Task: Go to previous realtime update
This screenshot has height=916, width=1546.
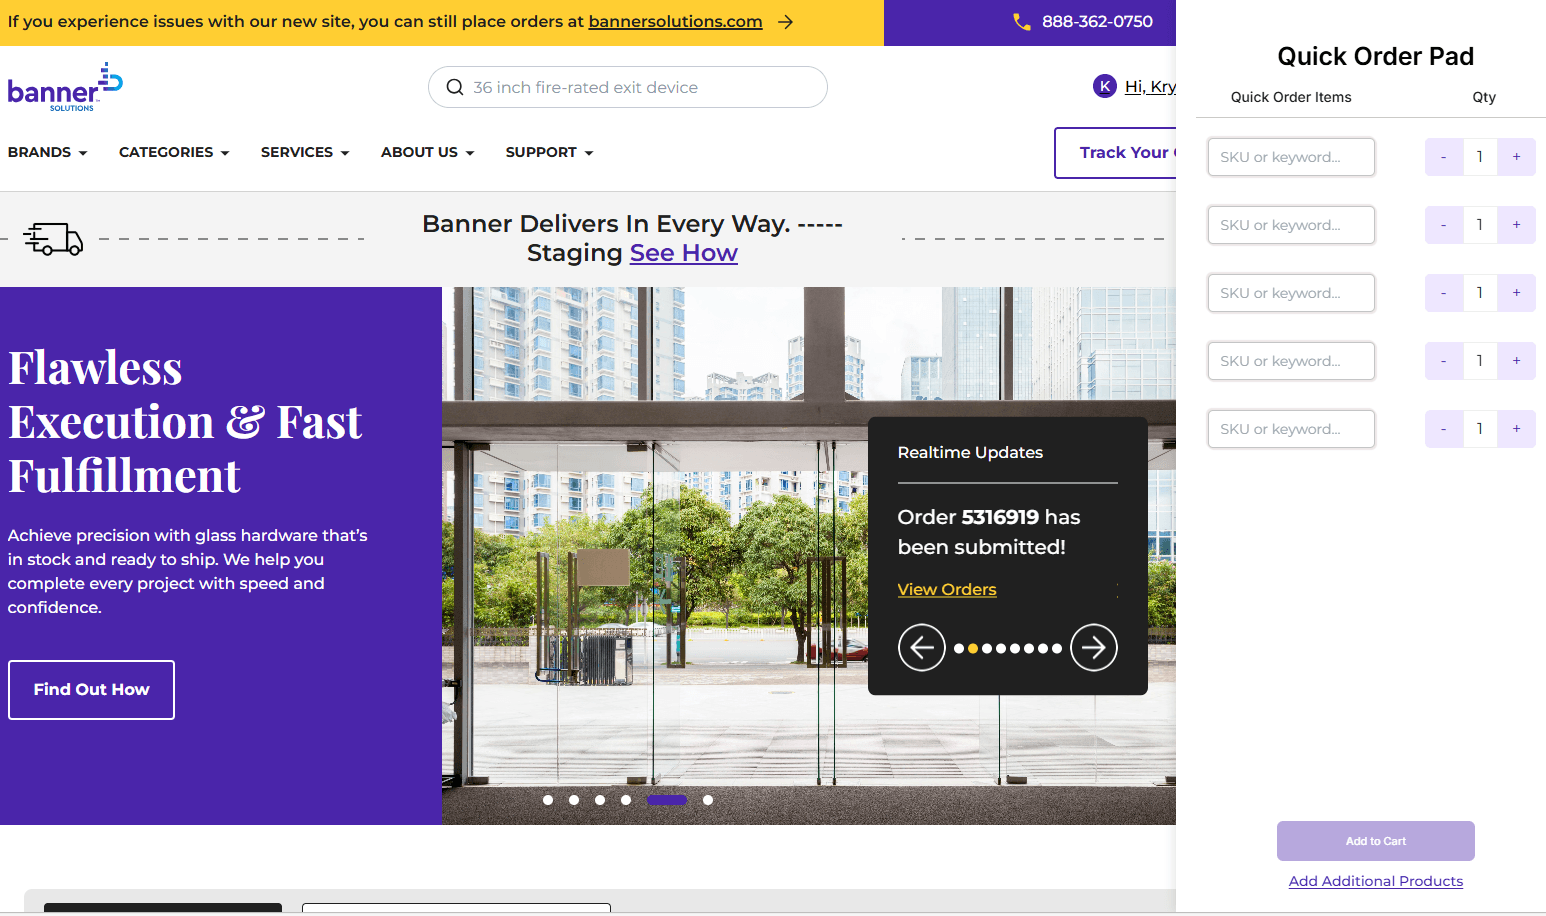Action: 921,648
